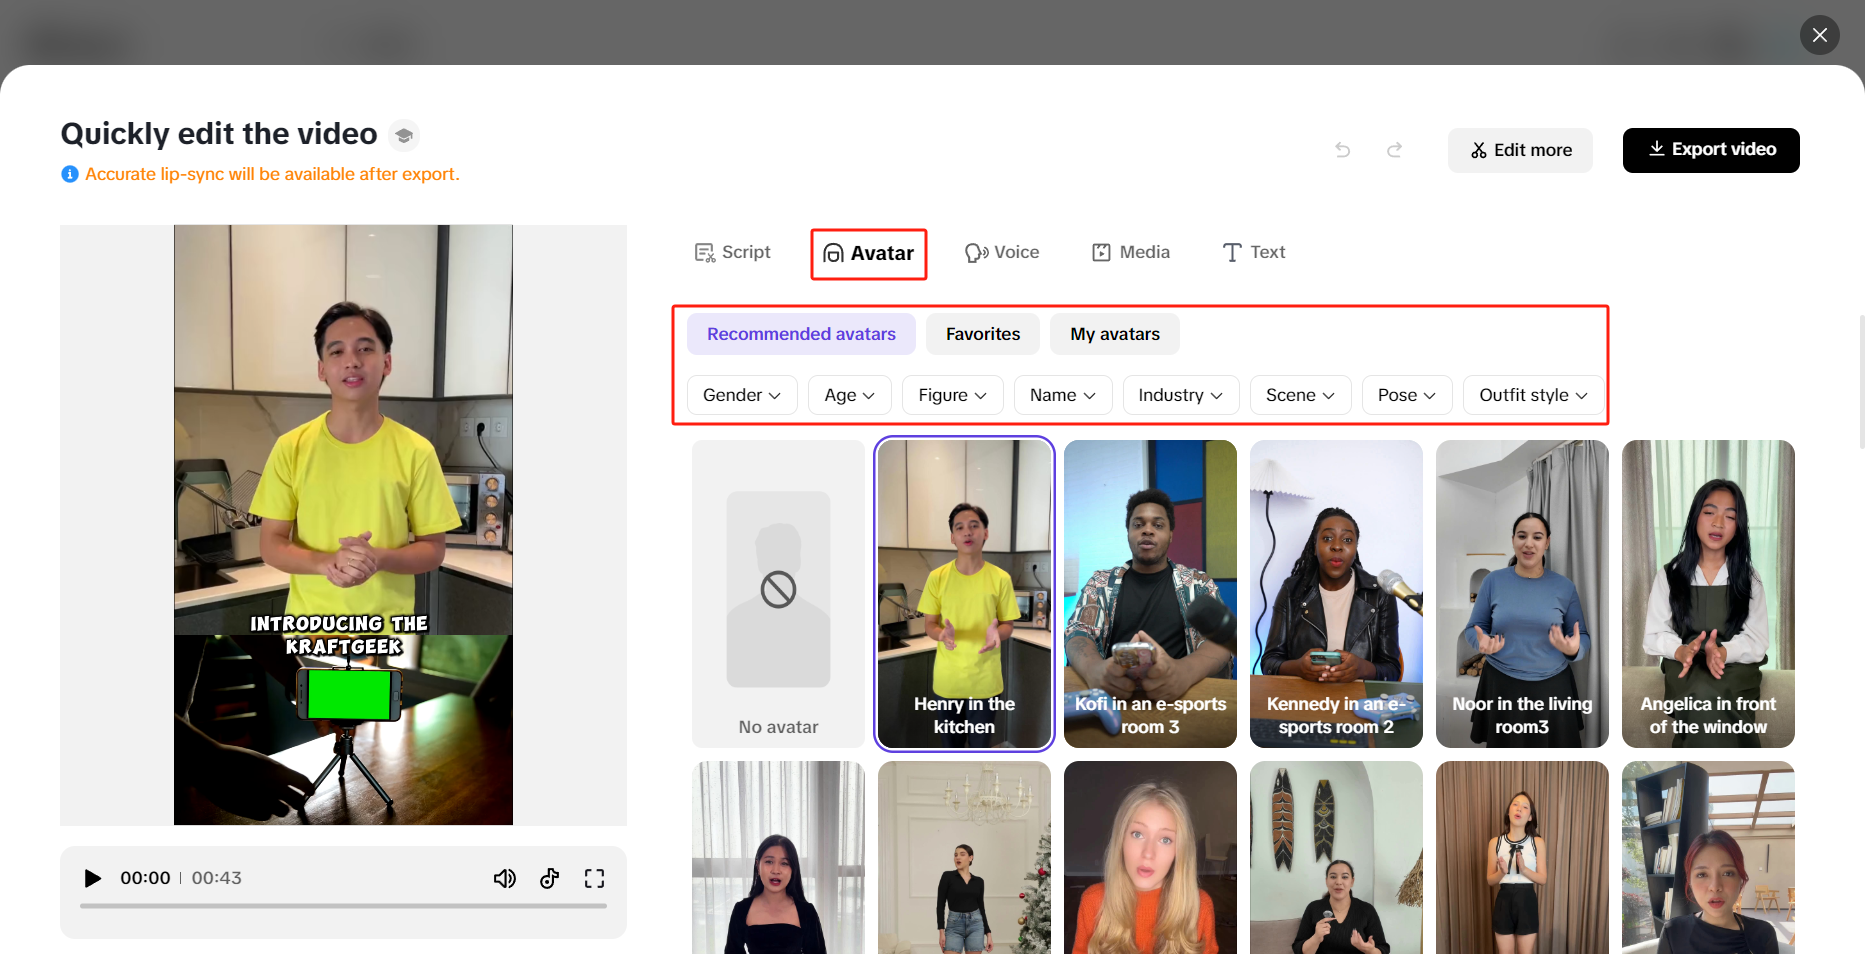Image resolution: width=1865 pixels, height=969 pixels.
Task: Open the Gender filter dropdown
Action: pyautogui.click(x=741, y=395)
